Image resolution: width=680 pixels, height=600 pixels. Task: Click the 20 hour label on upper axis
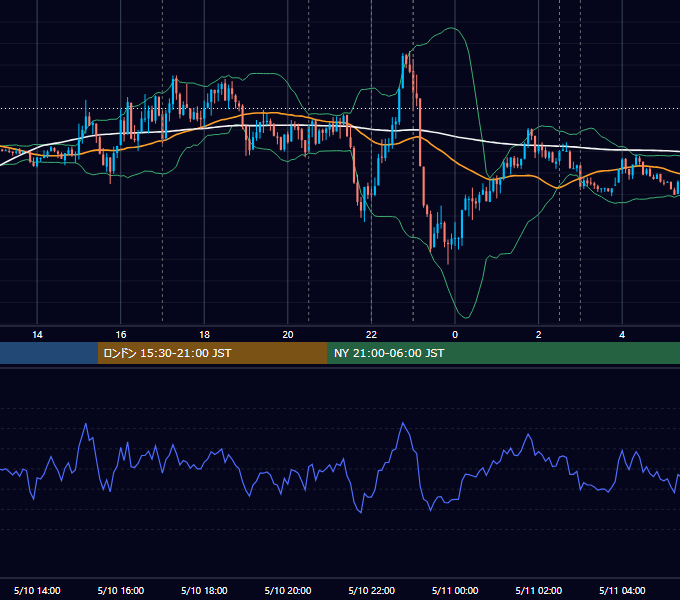288,335
